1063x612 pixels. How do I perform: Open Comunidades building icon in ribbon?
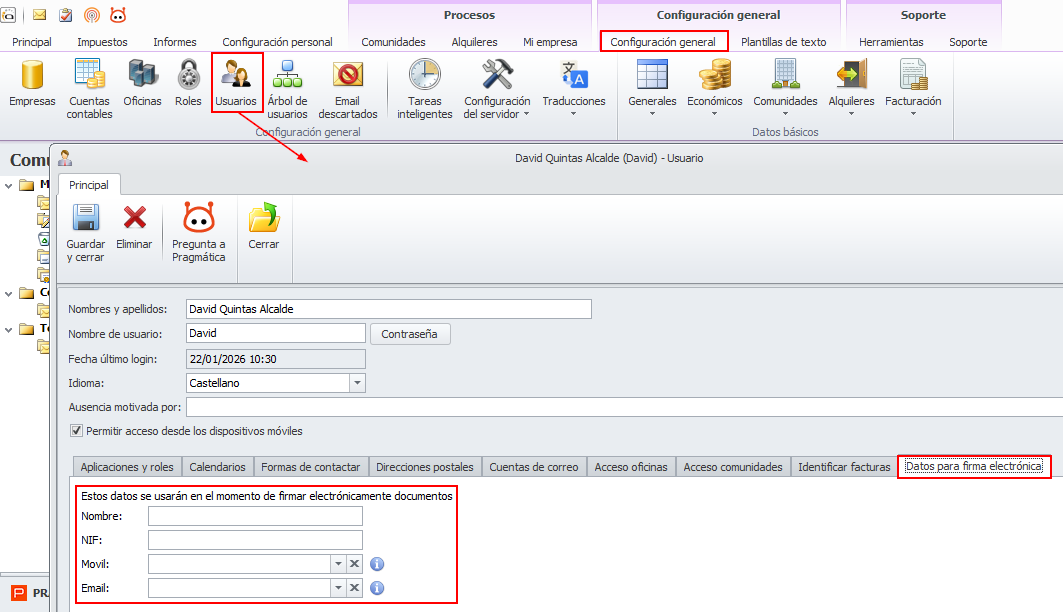(785, 75)
